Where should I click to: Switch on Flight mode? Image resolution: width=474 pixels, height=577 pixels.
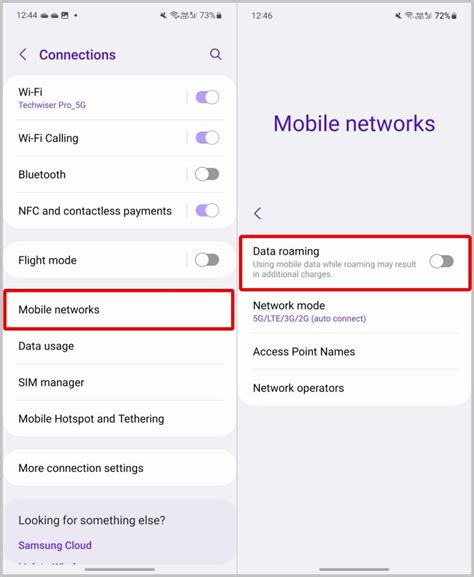[207, 260]
